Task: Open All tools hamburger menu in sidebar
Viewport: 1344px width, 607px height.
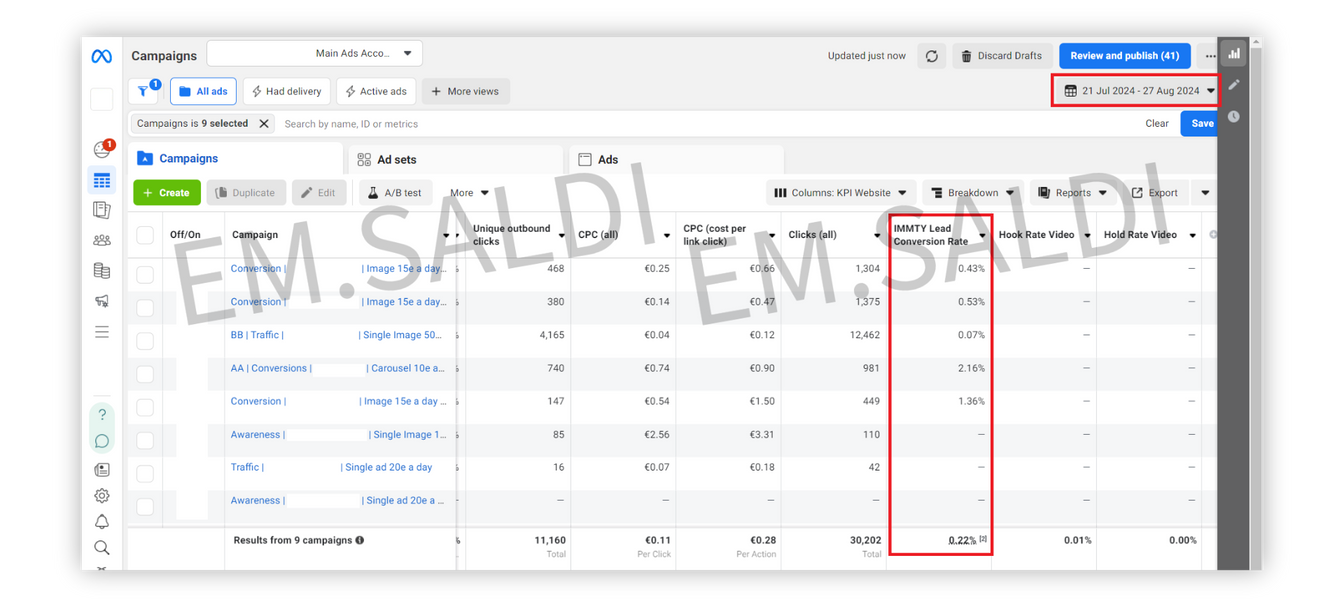Action: point(102,332)
